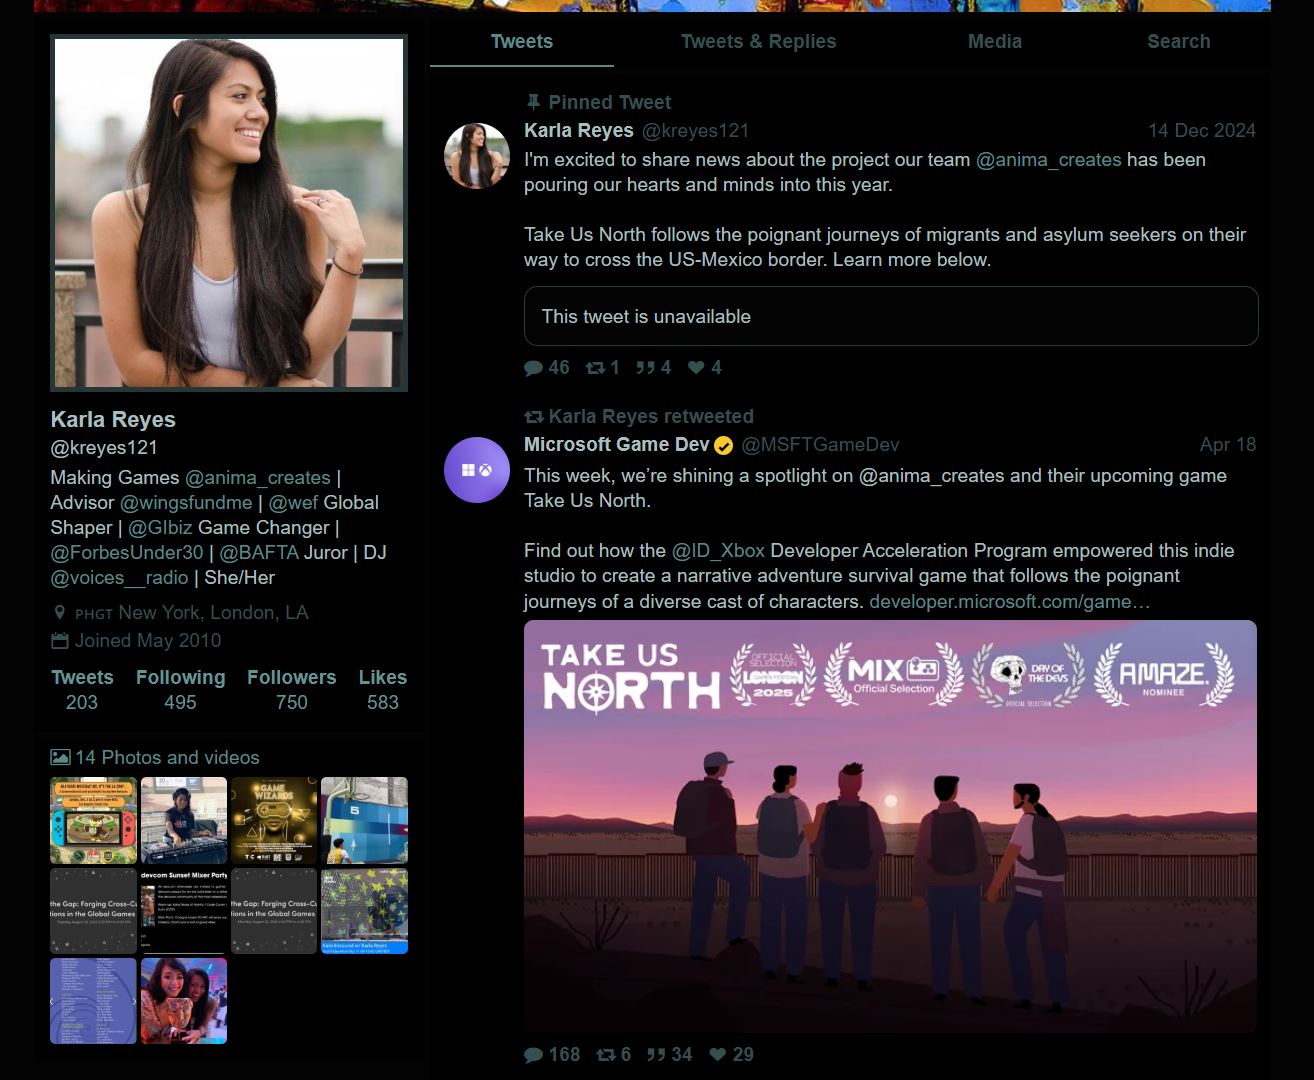Open @wingsfundme link in bio
Viewport: 1314px width, 1080px height.
point(186,503)
